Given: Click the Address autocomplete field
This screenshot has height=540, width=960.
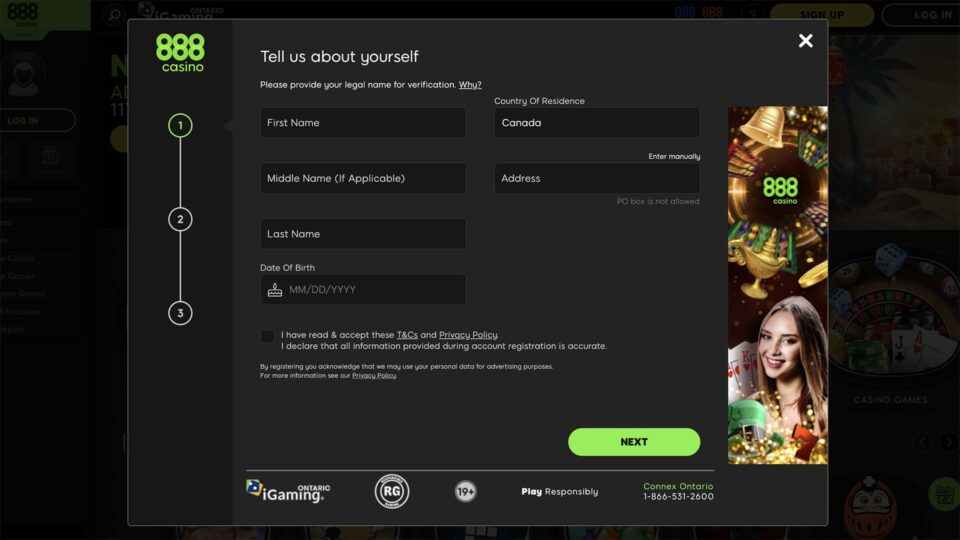Looking at the screenshot, I should pyautogui.click(x=597, y=179).
